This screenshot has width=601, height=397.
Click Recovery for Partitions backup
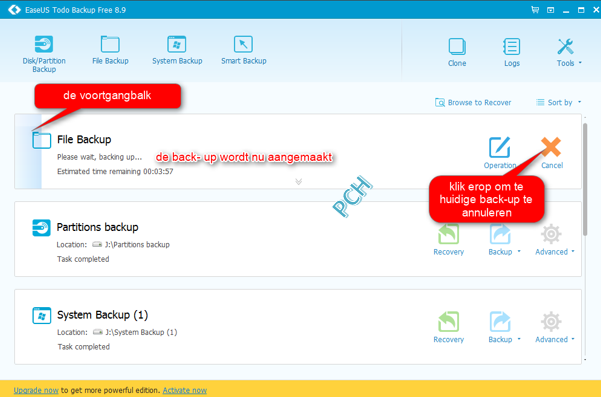coord(448,240)
